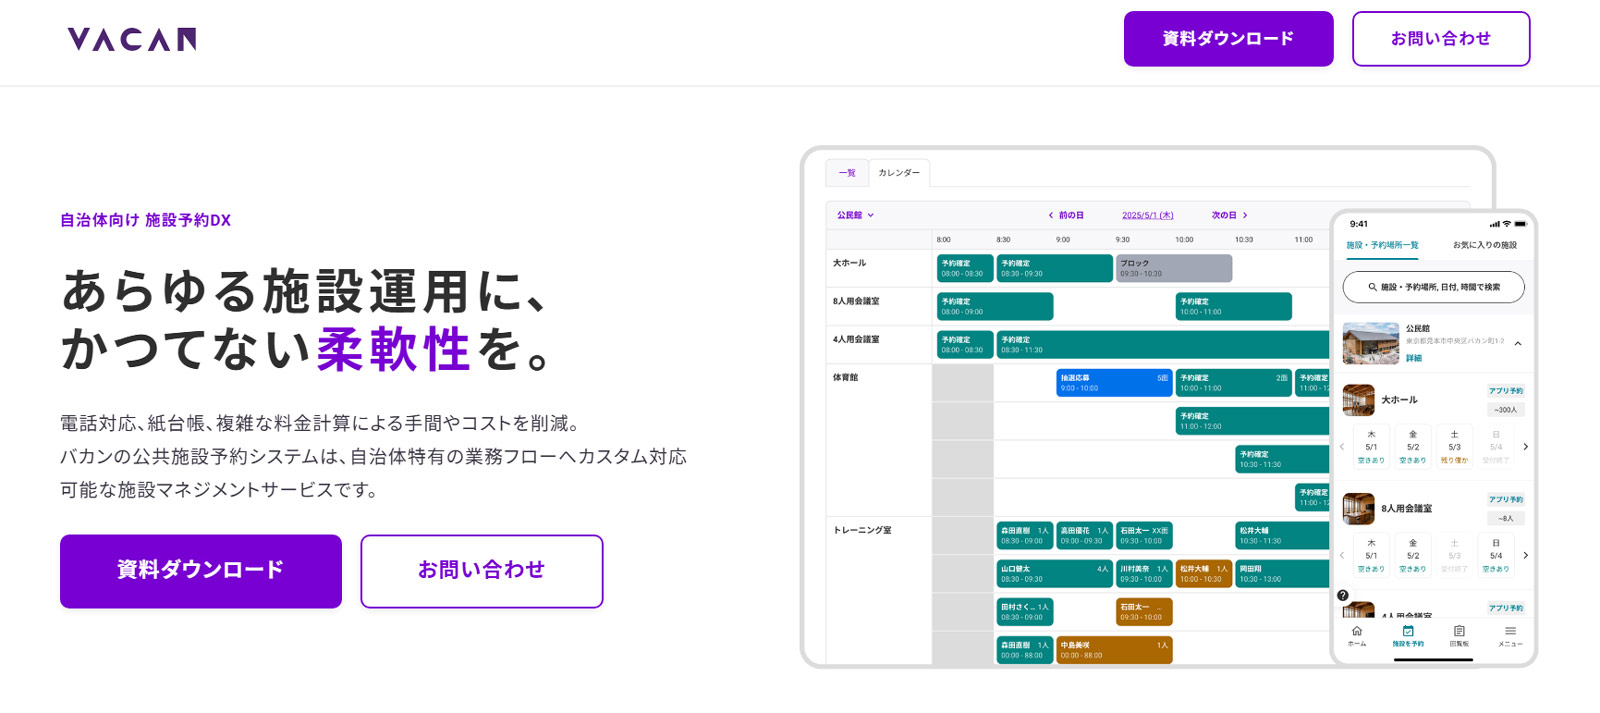1600x713 pixels.
Task: Select the お気に入りの施設 phone tab
Action: pos(1484,245)
